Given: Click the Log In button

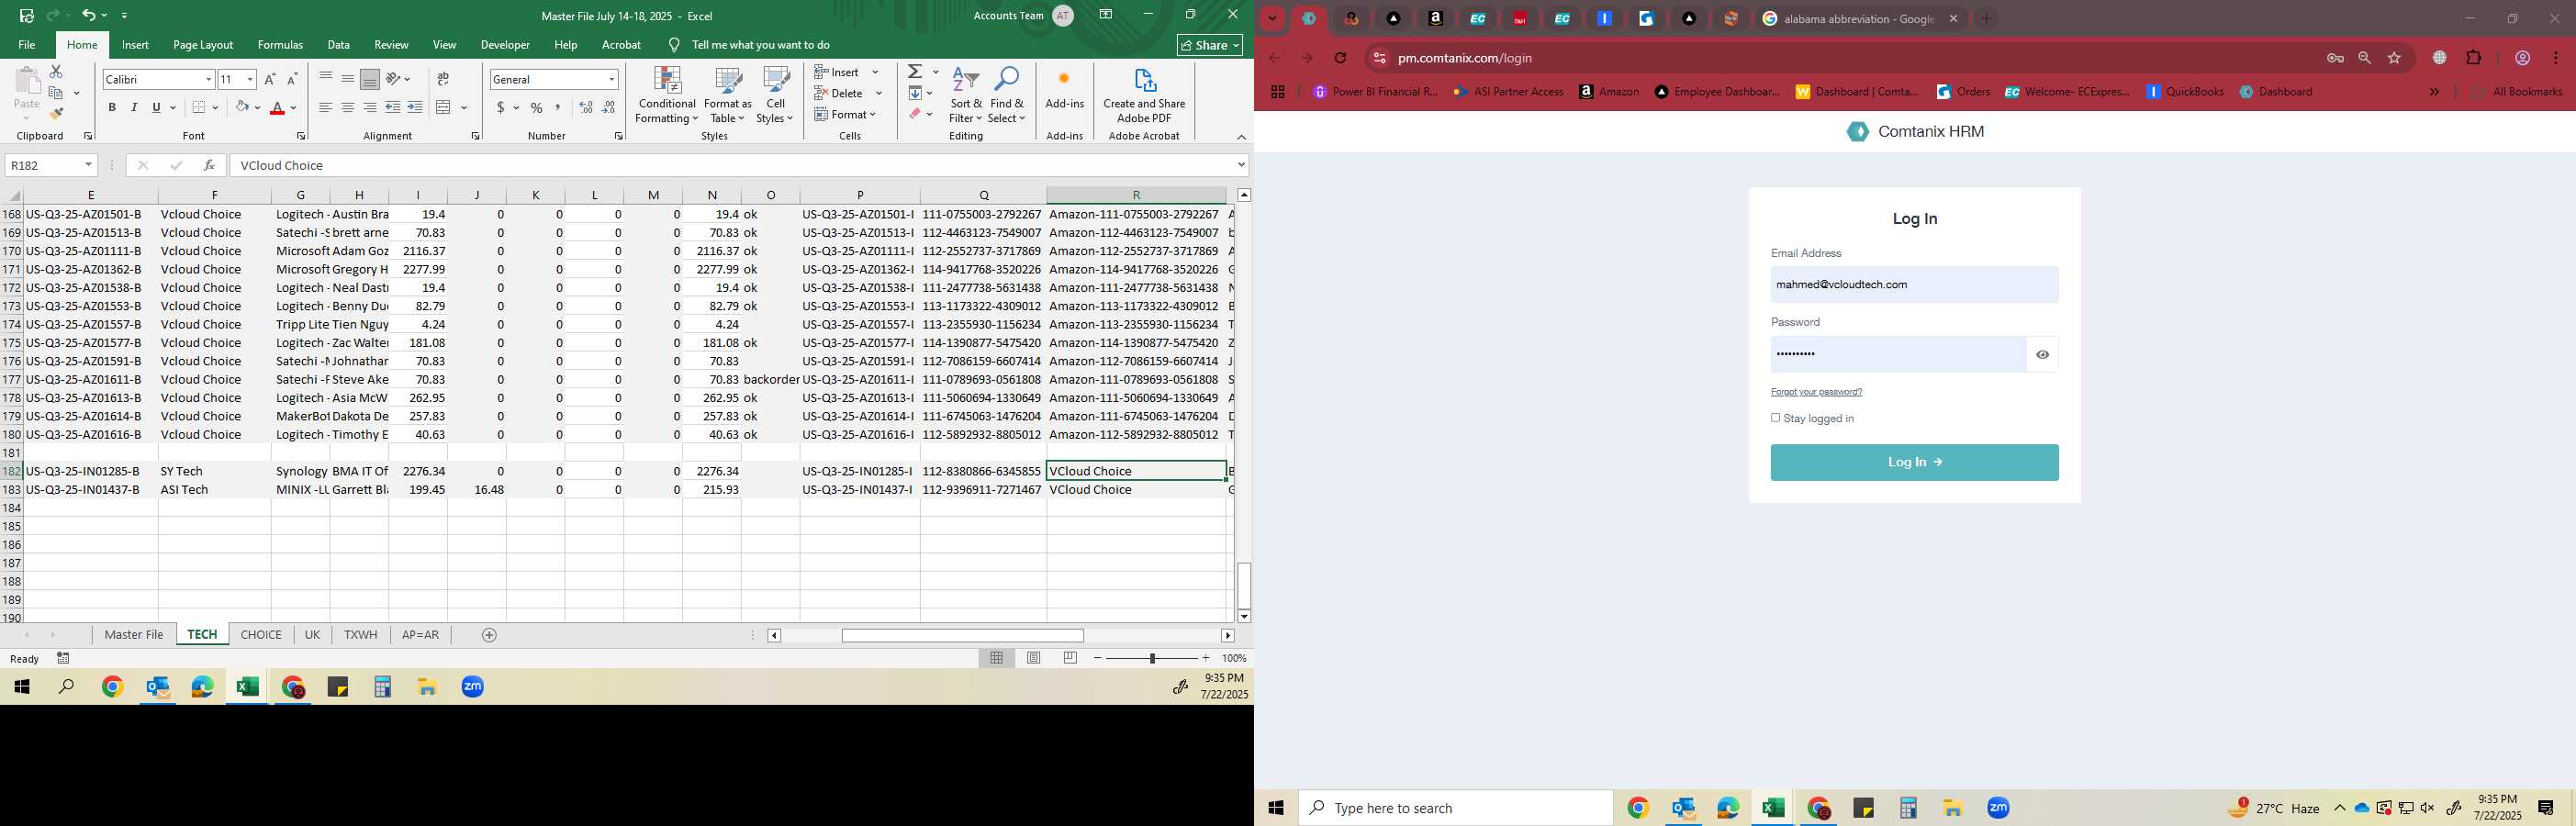Looking at the screenshot, I should pyautogui.click(x=1914, y=463).
